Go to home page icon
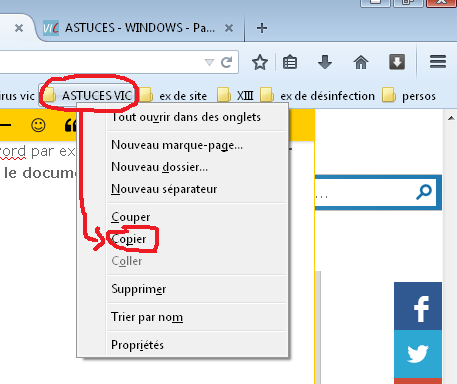The width and height of the screenshot is (457, 384). [x=361, y=62]
